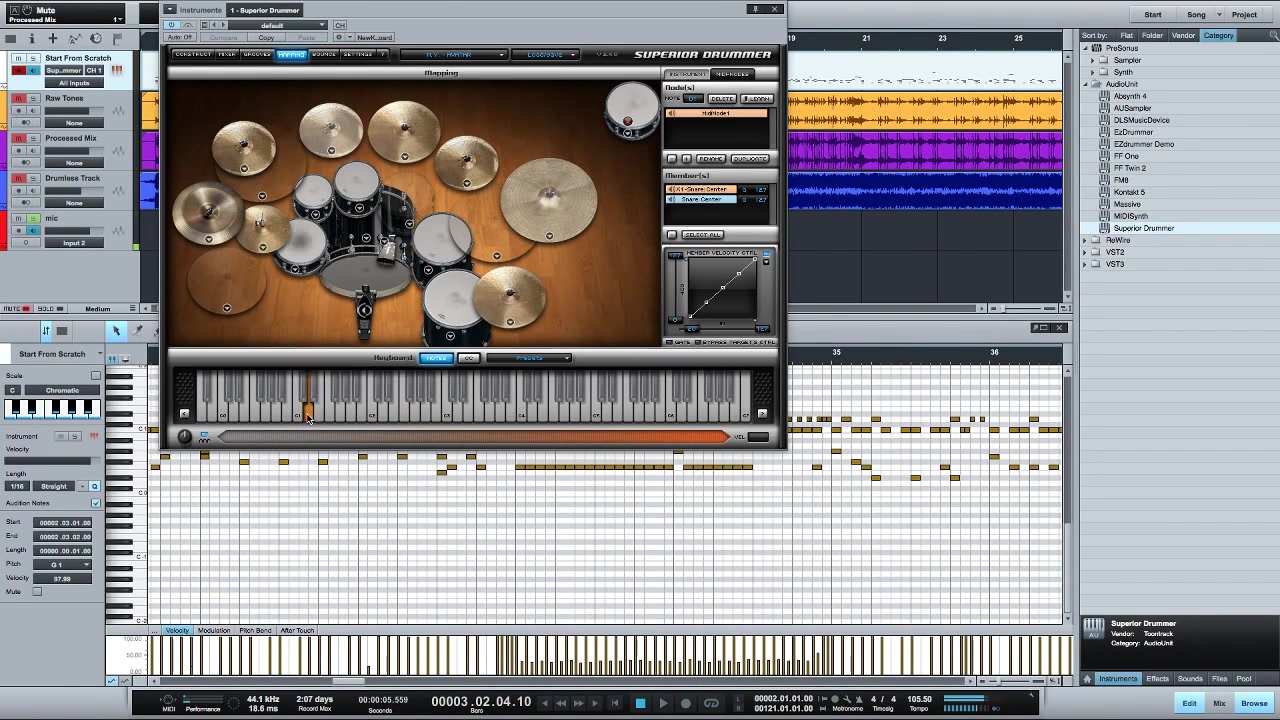
Task: Open the Effects tab at bottom right
Action: click(1157, 678)
